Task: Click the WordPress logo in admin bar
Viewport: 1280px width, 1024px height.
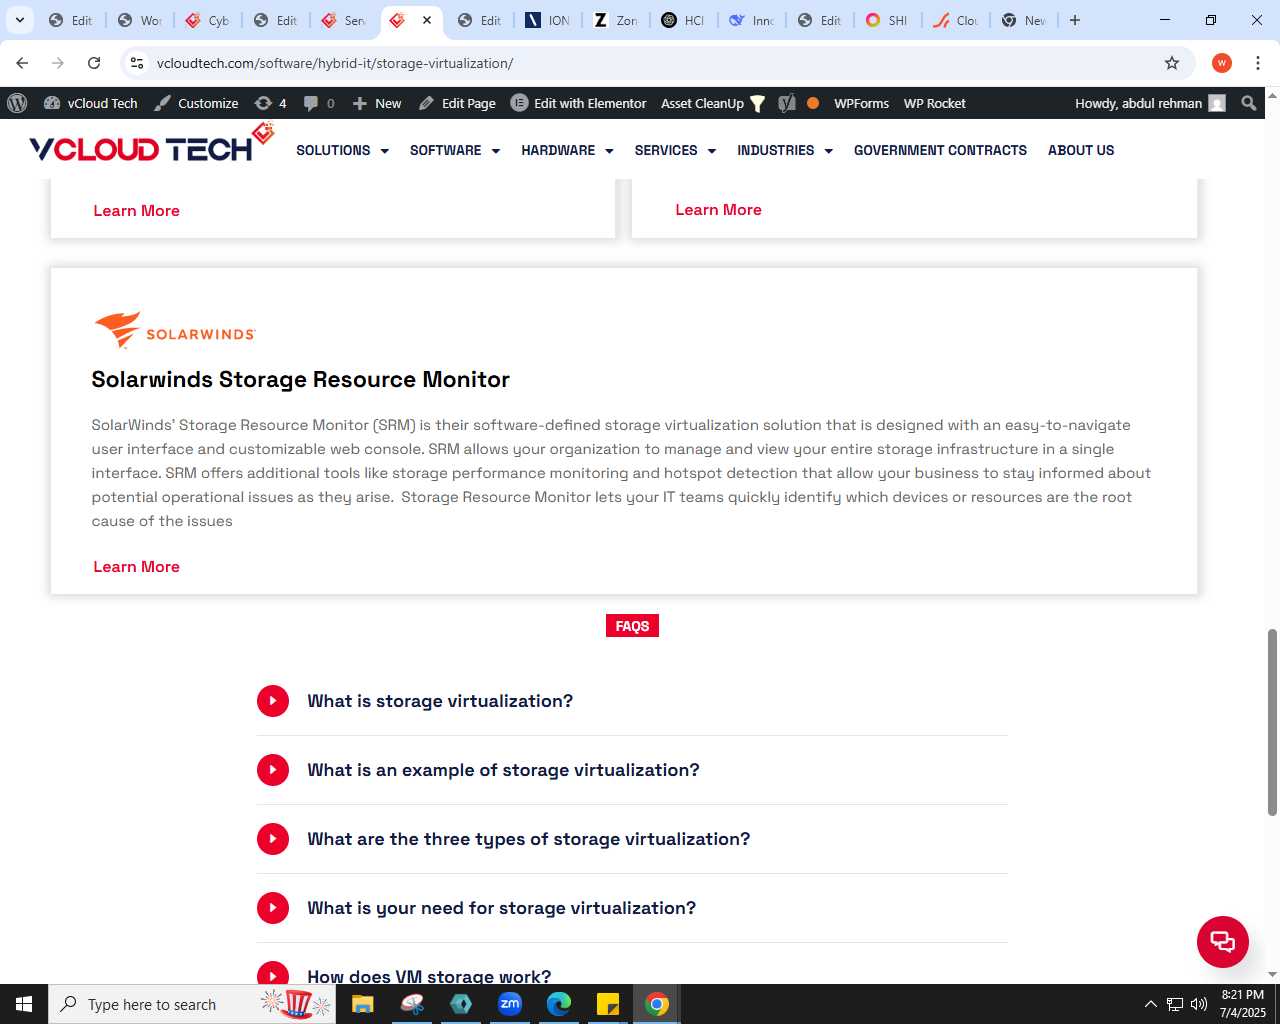Action: coord(17,103)
